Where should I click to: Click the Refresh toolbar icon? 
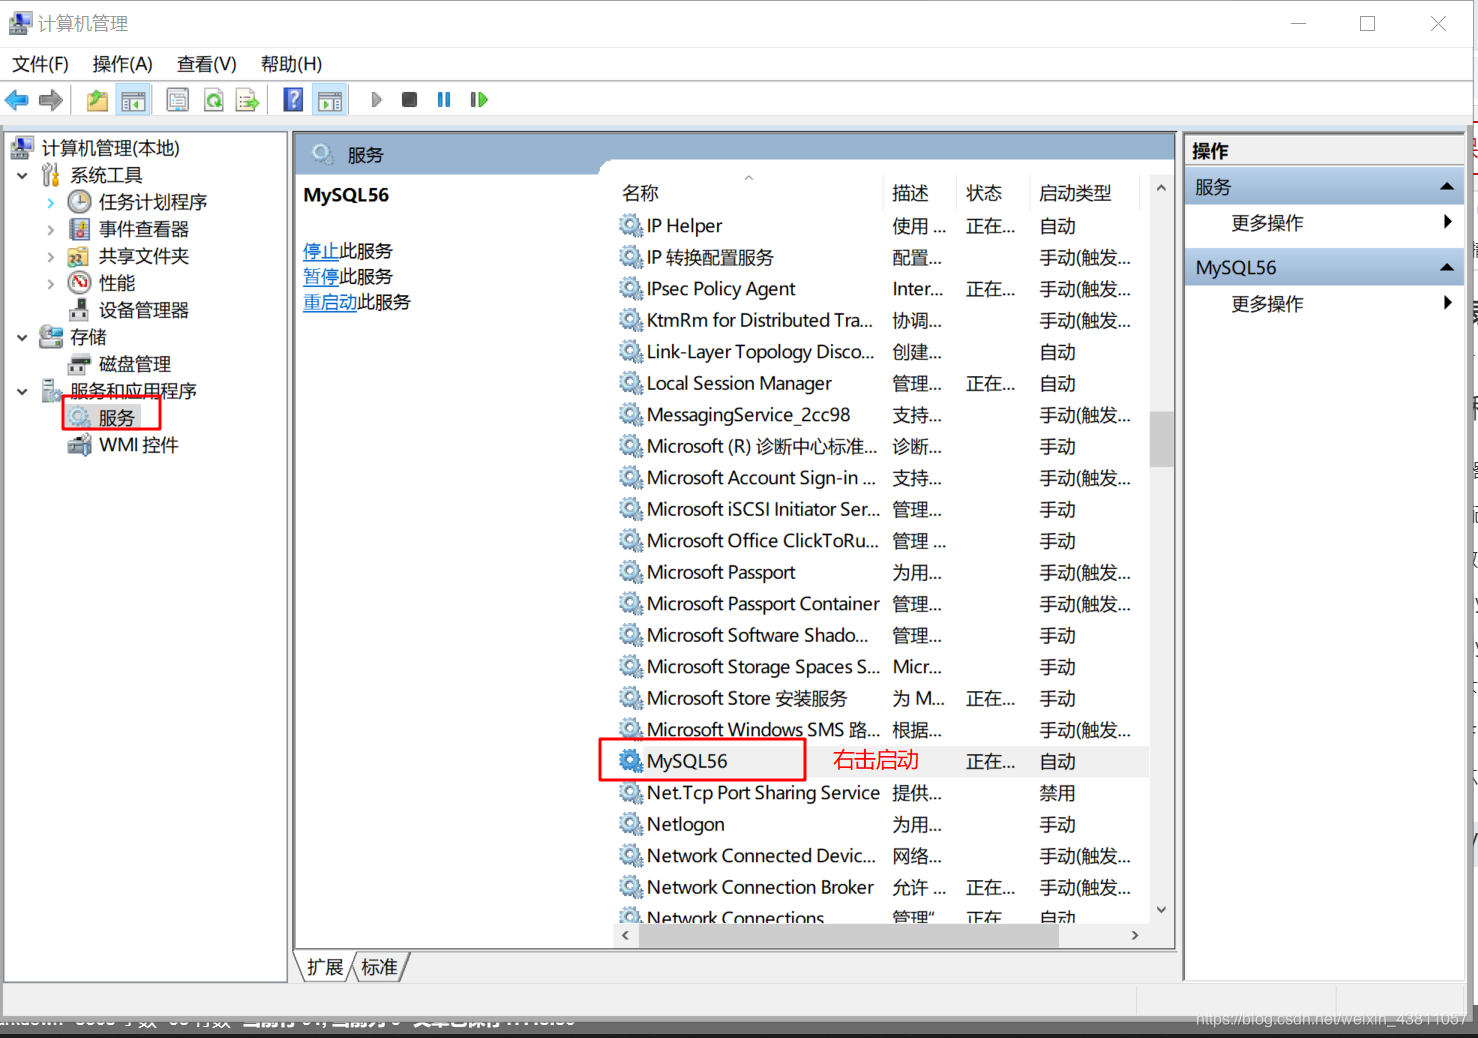213,100
